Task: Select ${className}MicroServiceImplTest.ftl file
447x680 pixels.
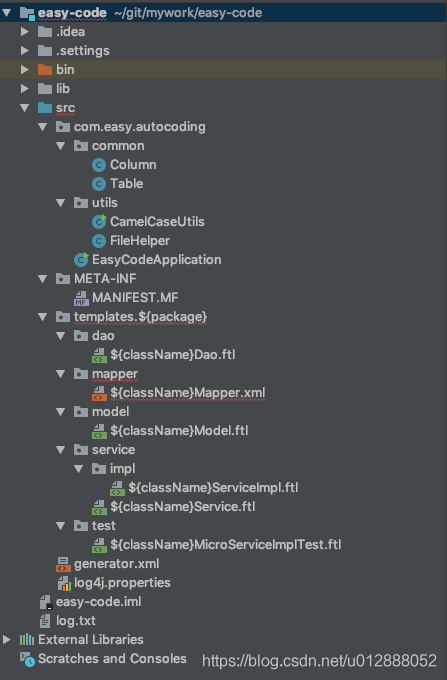Action: pyautogui.click(x=225, y=545)
